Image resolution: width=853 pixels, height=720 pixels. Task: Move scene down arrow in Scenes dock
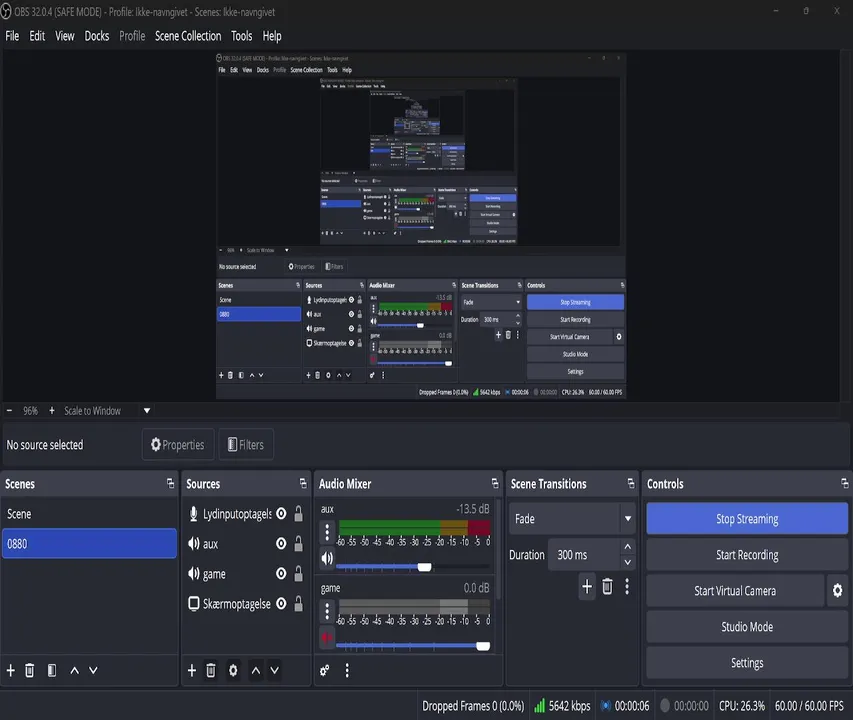[94, 671]
